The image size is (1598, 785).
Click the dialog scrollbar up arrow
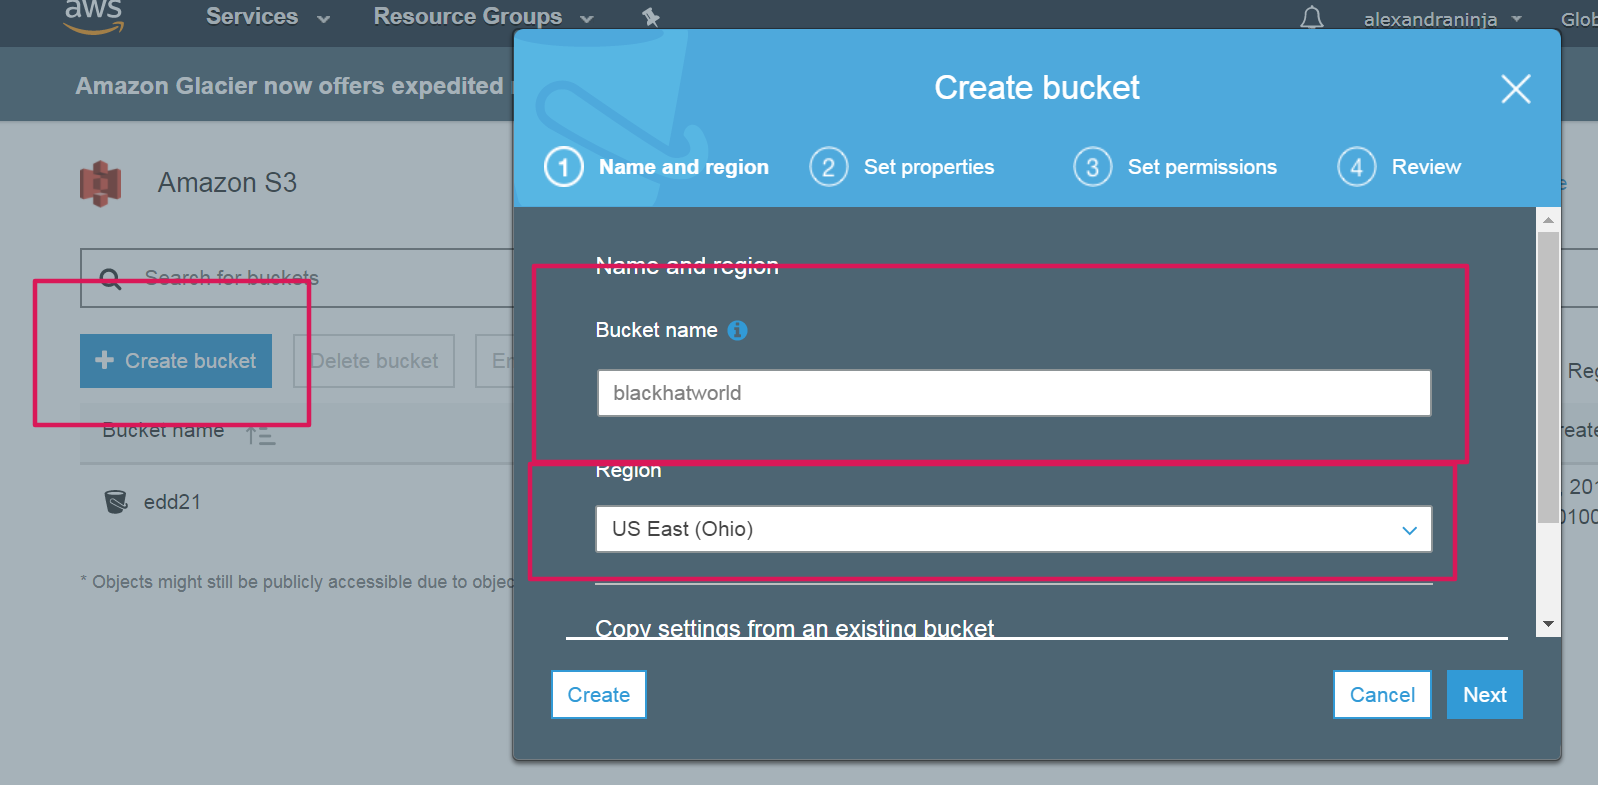click(1548, 219)
